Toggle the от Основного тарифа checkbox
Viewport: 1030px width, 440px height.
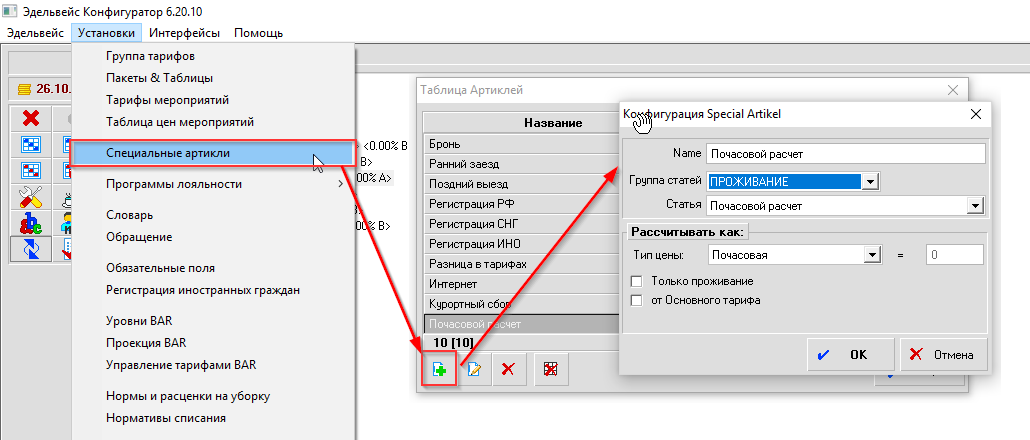(636, 300)
